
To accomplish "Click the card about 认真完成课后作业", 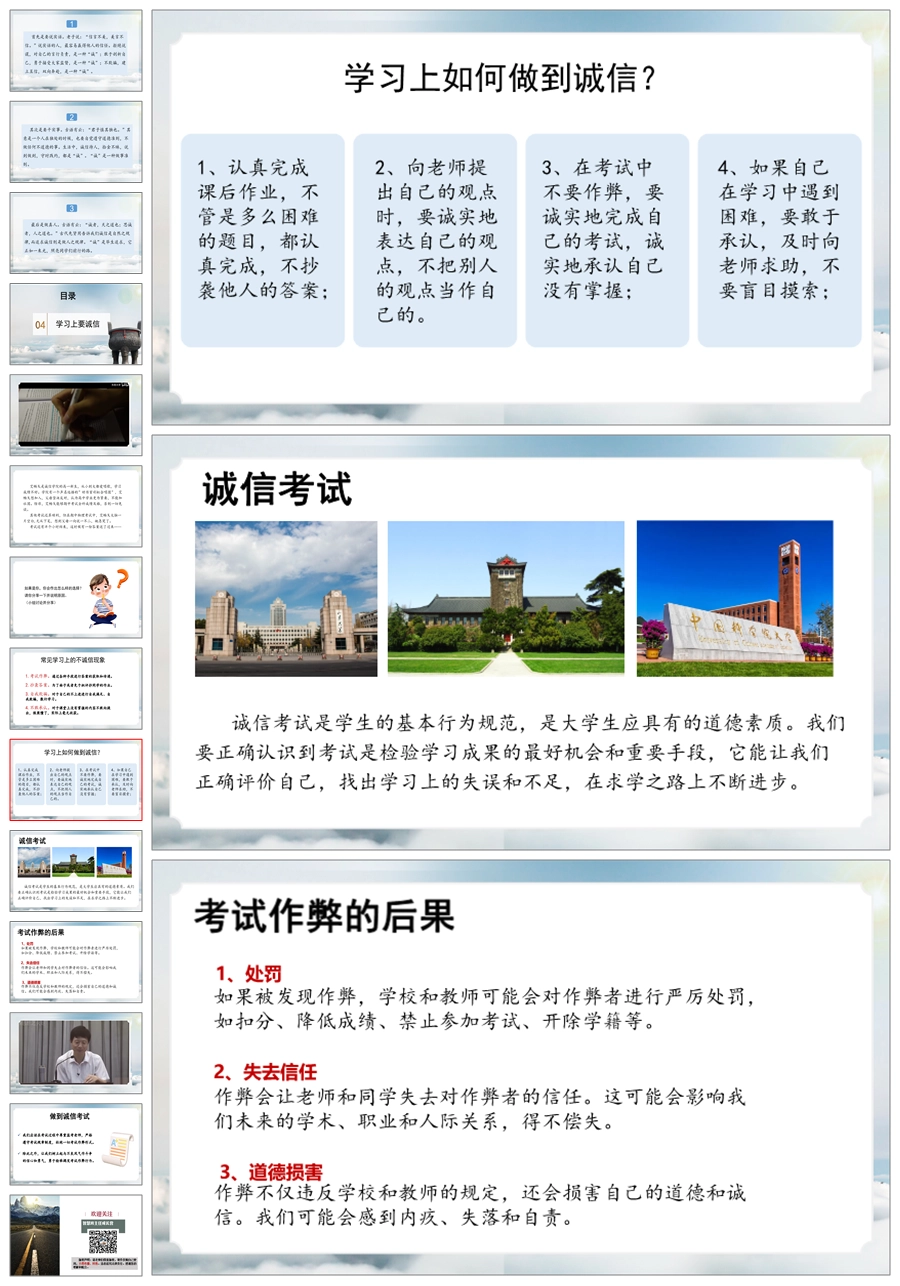I will (263, 240).
